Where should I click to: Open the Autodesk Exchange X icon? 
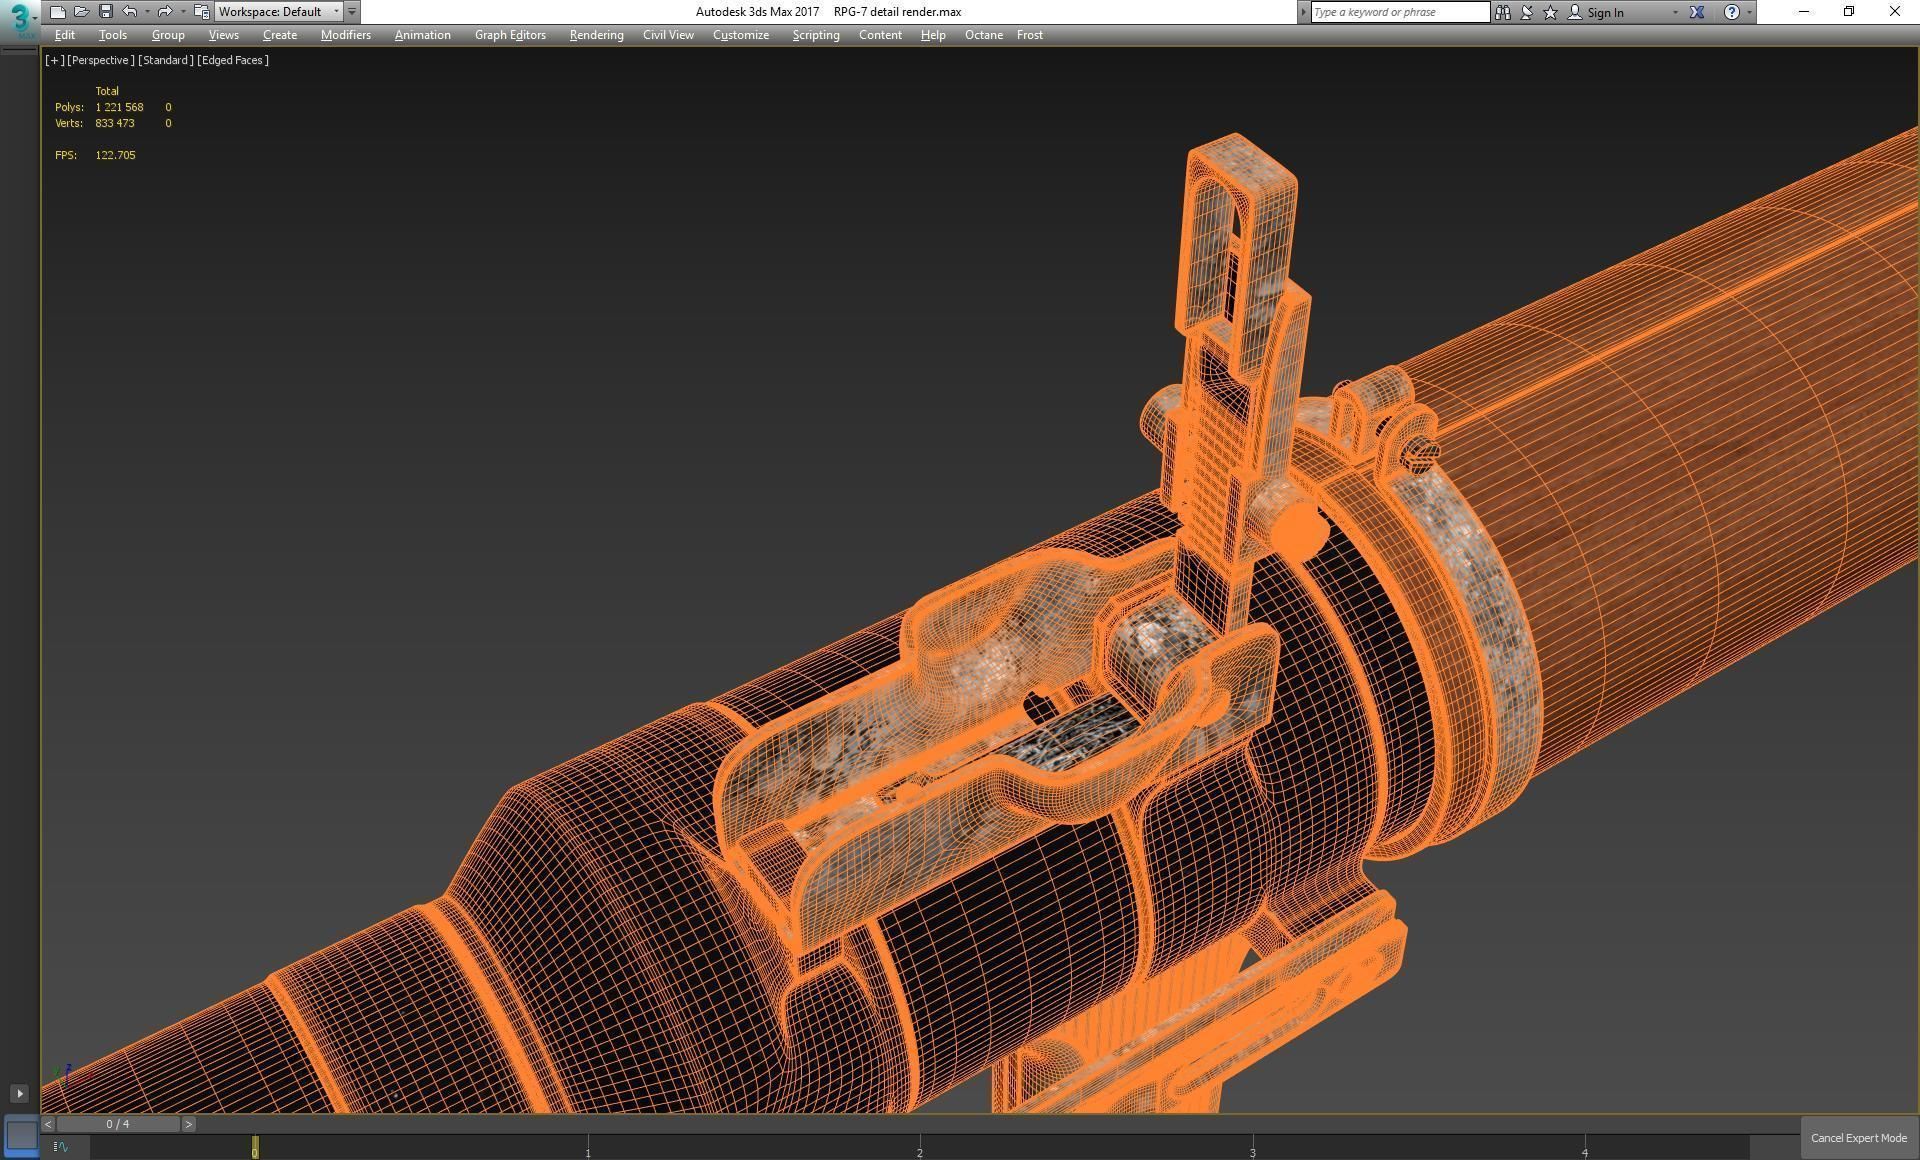[x=1697, y=12]
